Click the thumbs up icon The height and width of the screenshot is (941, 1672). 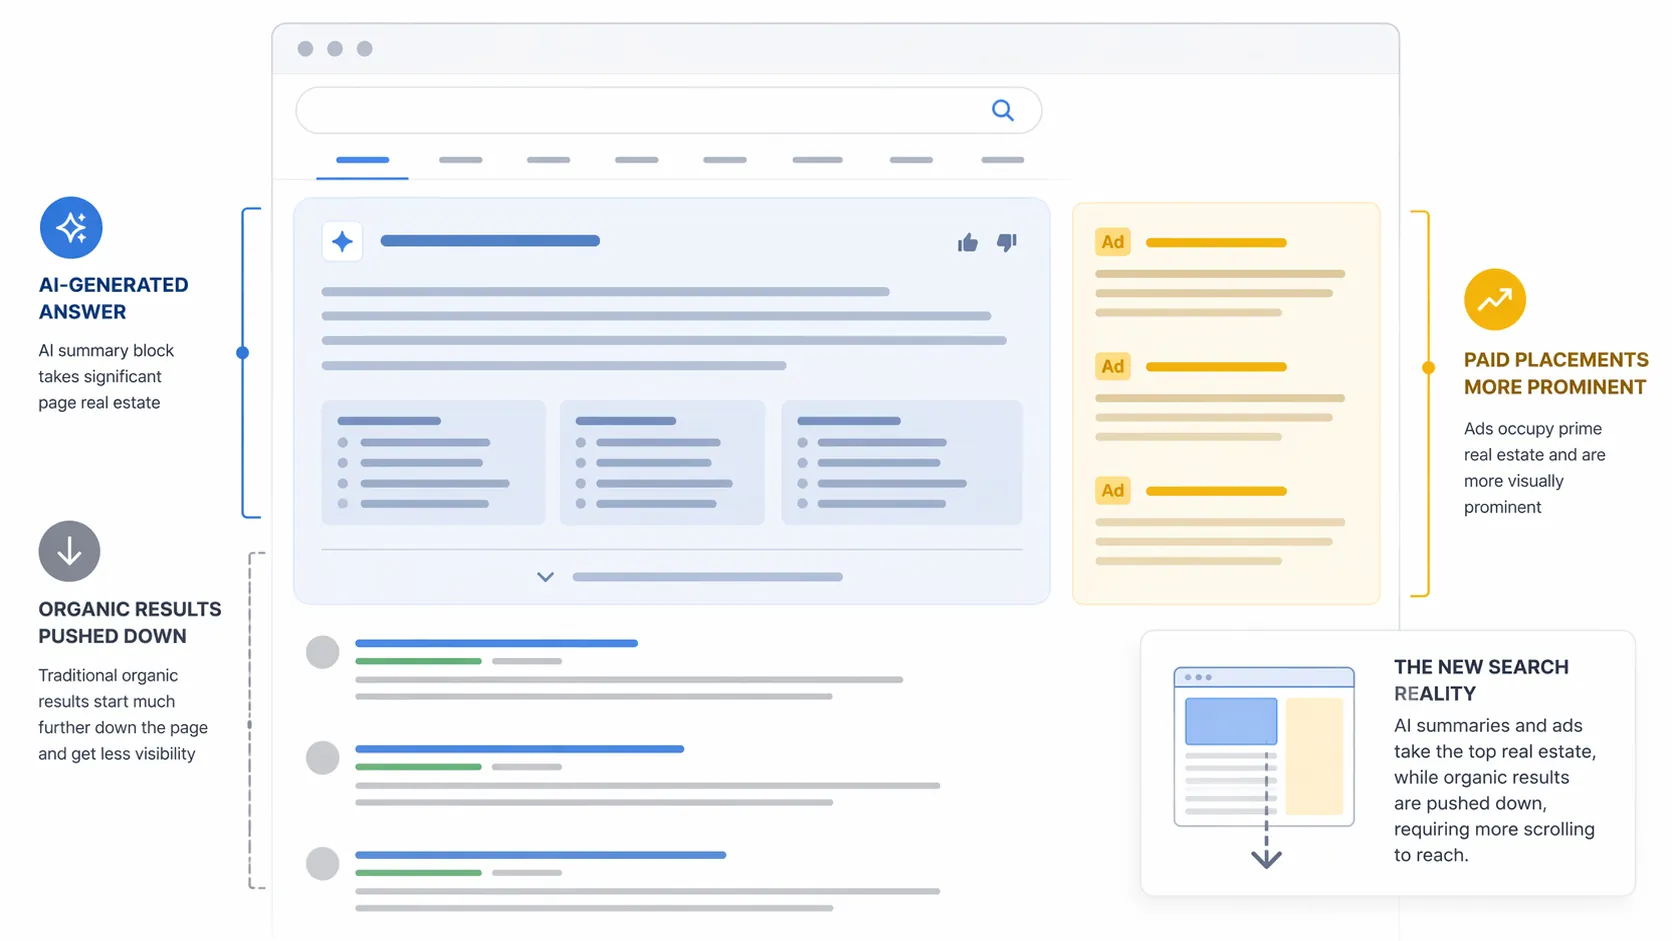(967, 242)
